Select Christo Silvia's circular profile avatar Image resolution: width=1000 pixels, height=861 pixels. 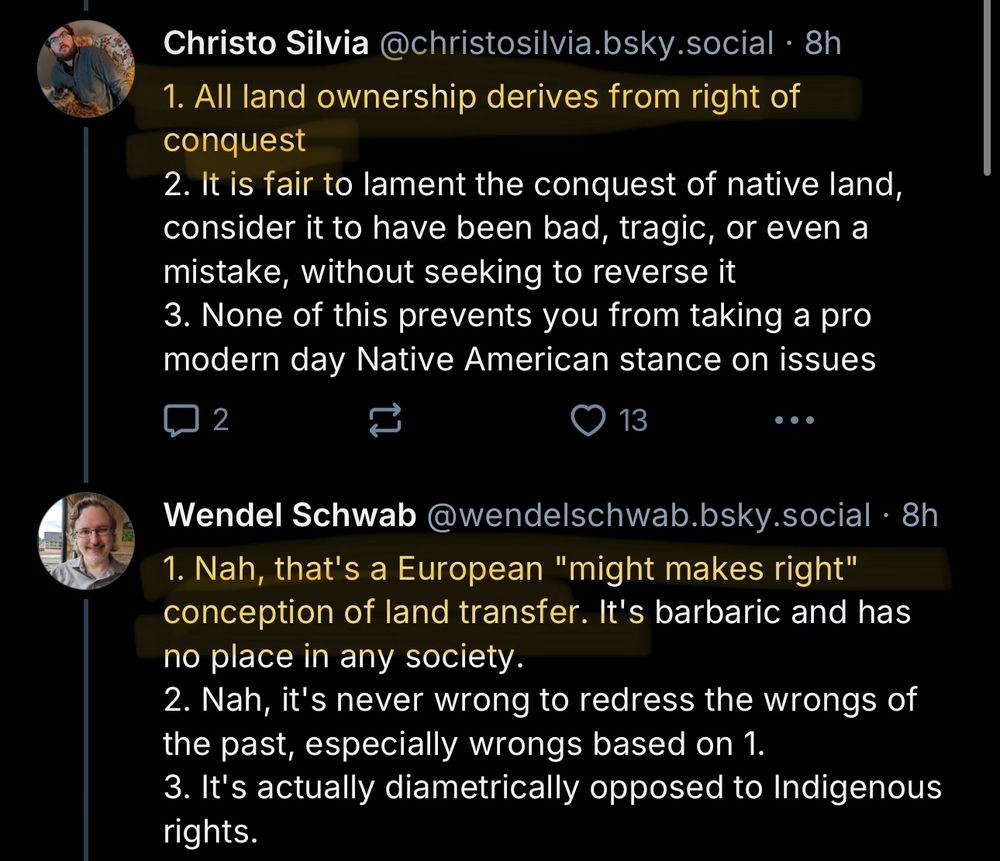tap(87, 67)
